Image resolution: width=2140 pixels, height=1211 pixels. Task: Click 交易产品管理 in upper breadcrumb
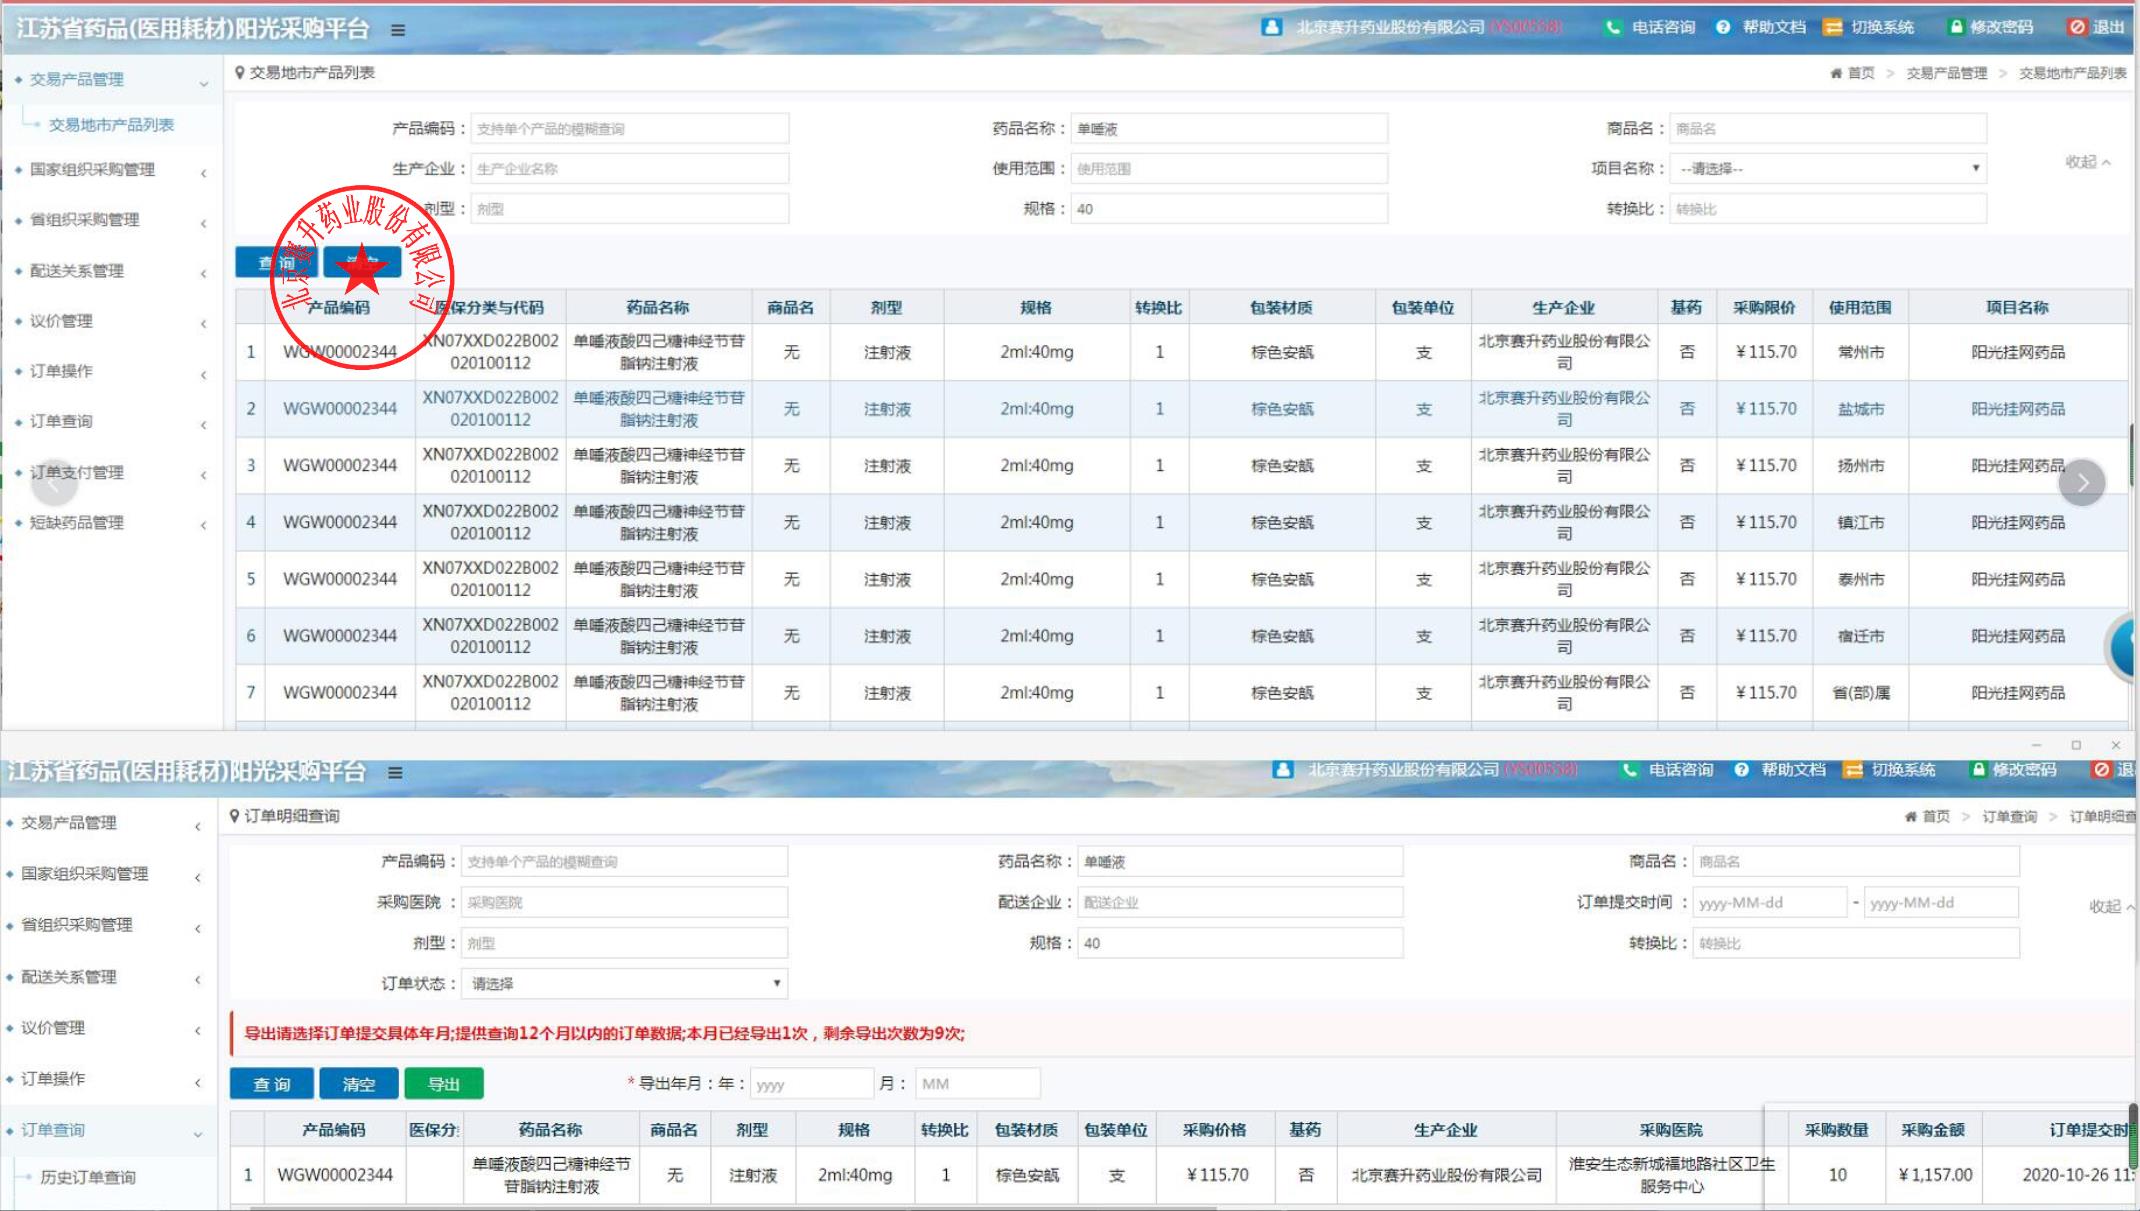[1946, 73]
